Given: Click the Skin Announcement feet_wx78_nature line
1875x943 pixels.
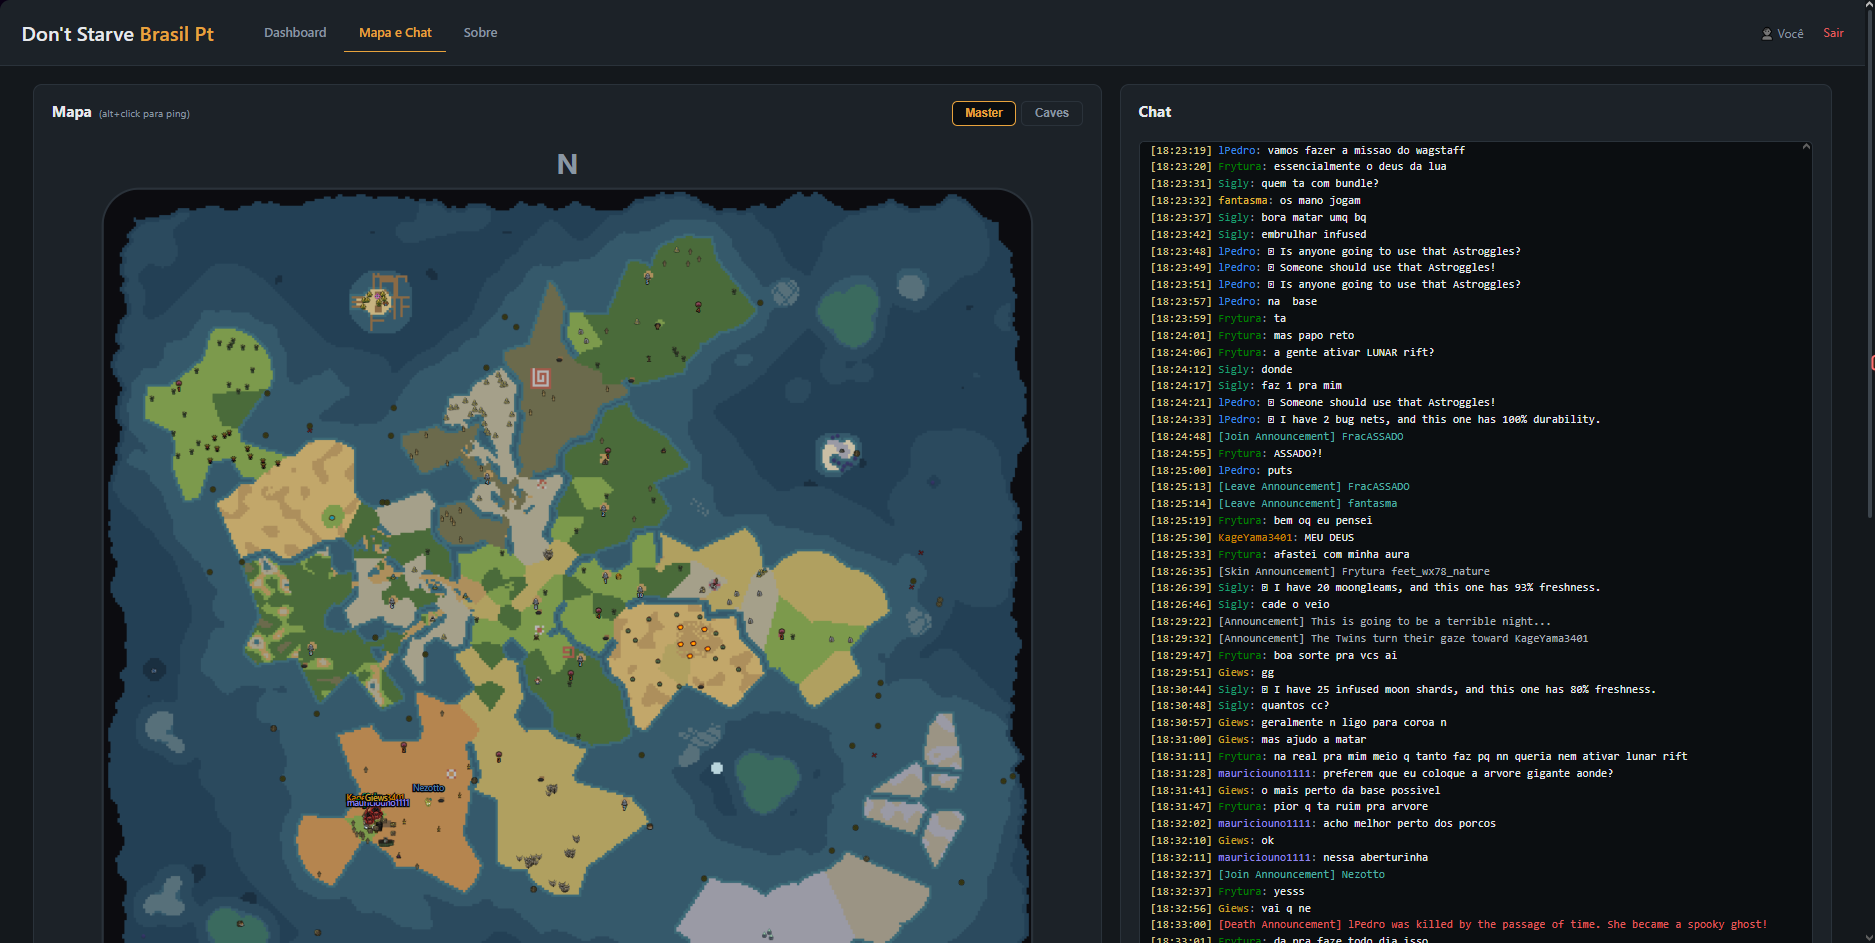Looking at the screenshot, I should tap(1320, 572).
